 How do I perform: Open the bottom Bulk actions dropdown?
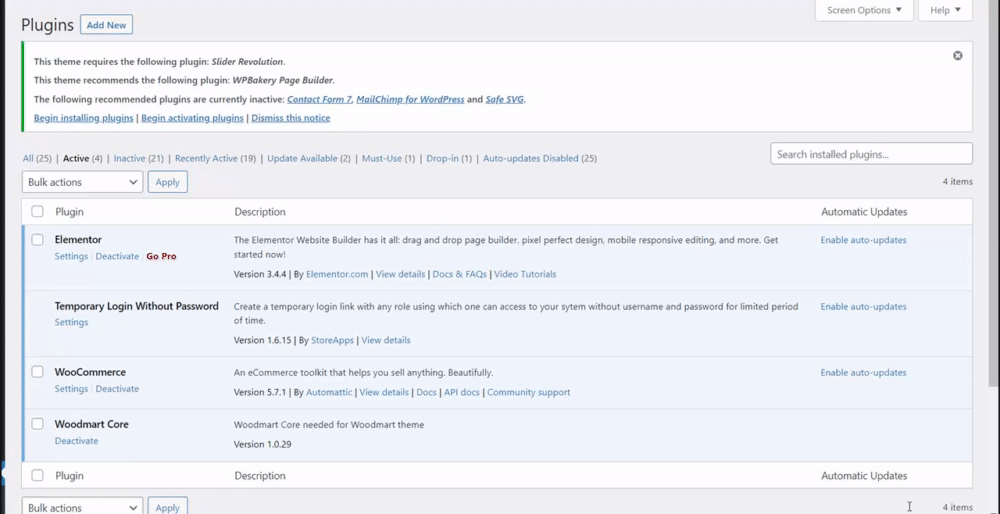click(82, 506)
